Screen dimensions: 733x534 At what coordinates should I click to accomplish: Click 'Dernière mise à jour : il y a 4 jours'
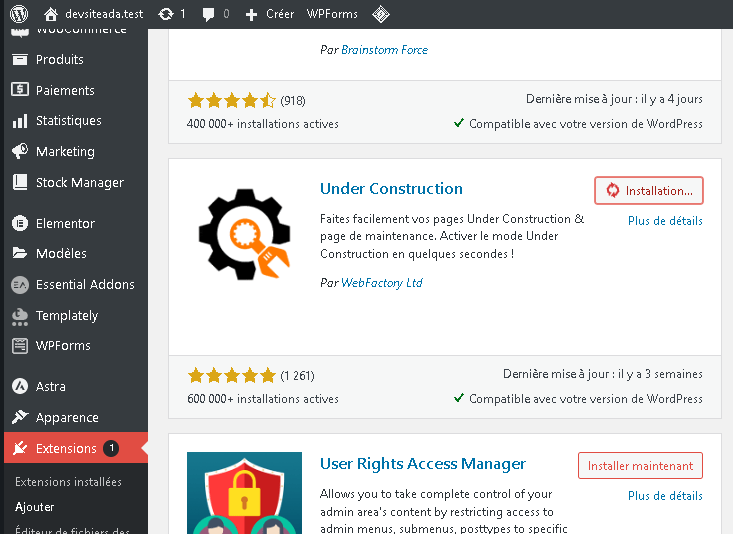[614, 99]
